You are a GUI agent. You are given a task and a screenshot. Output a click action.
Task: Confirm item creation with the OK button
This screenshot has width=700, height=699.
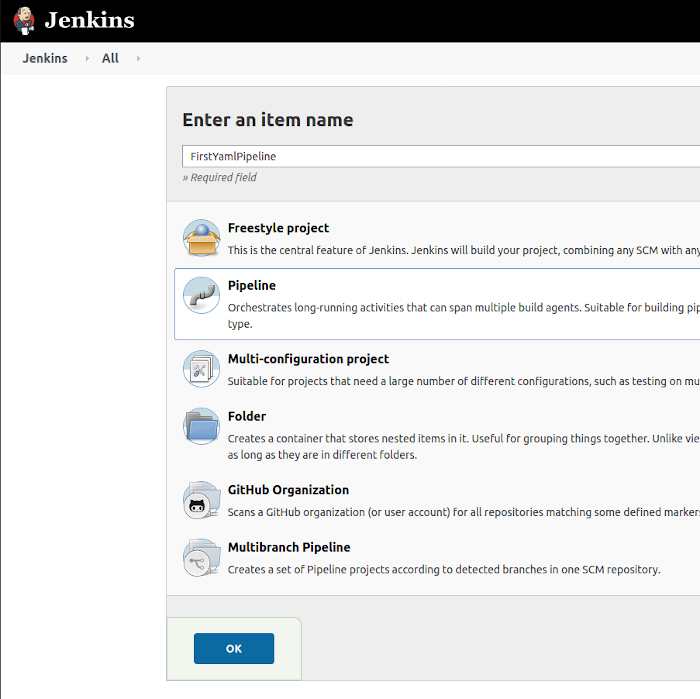pos(234,649)
